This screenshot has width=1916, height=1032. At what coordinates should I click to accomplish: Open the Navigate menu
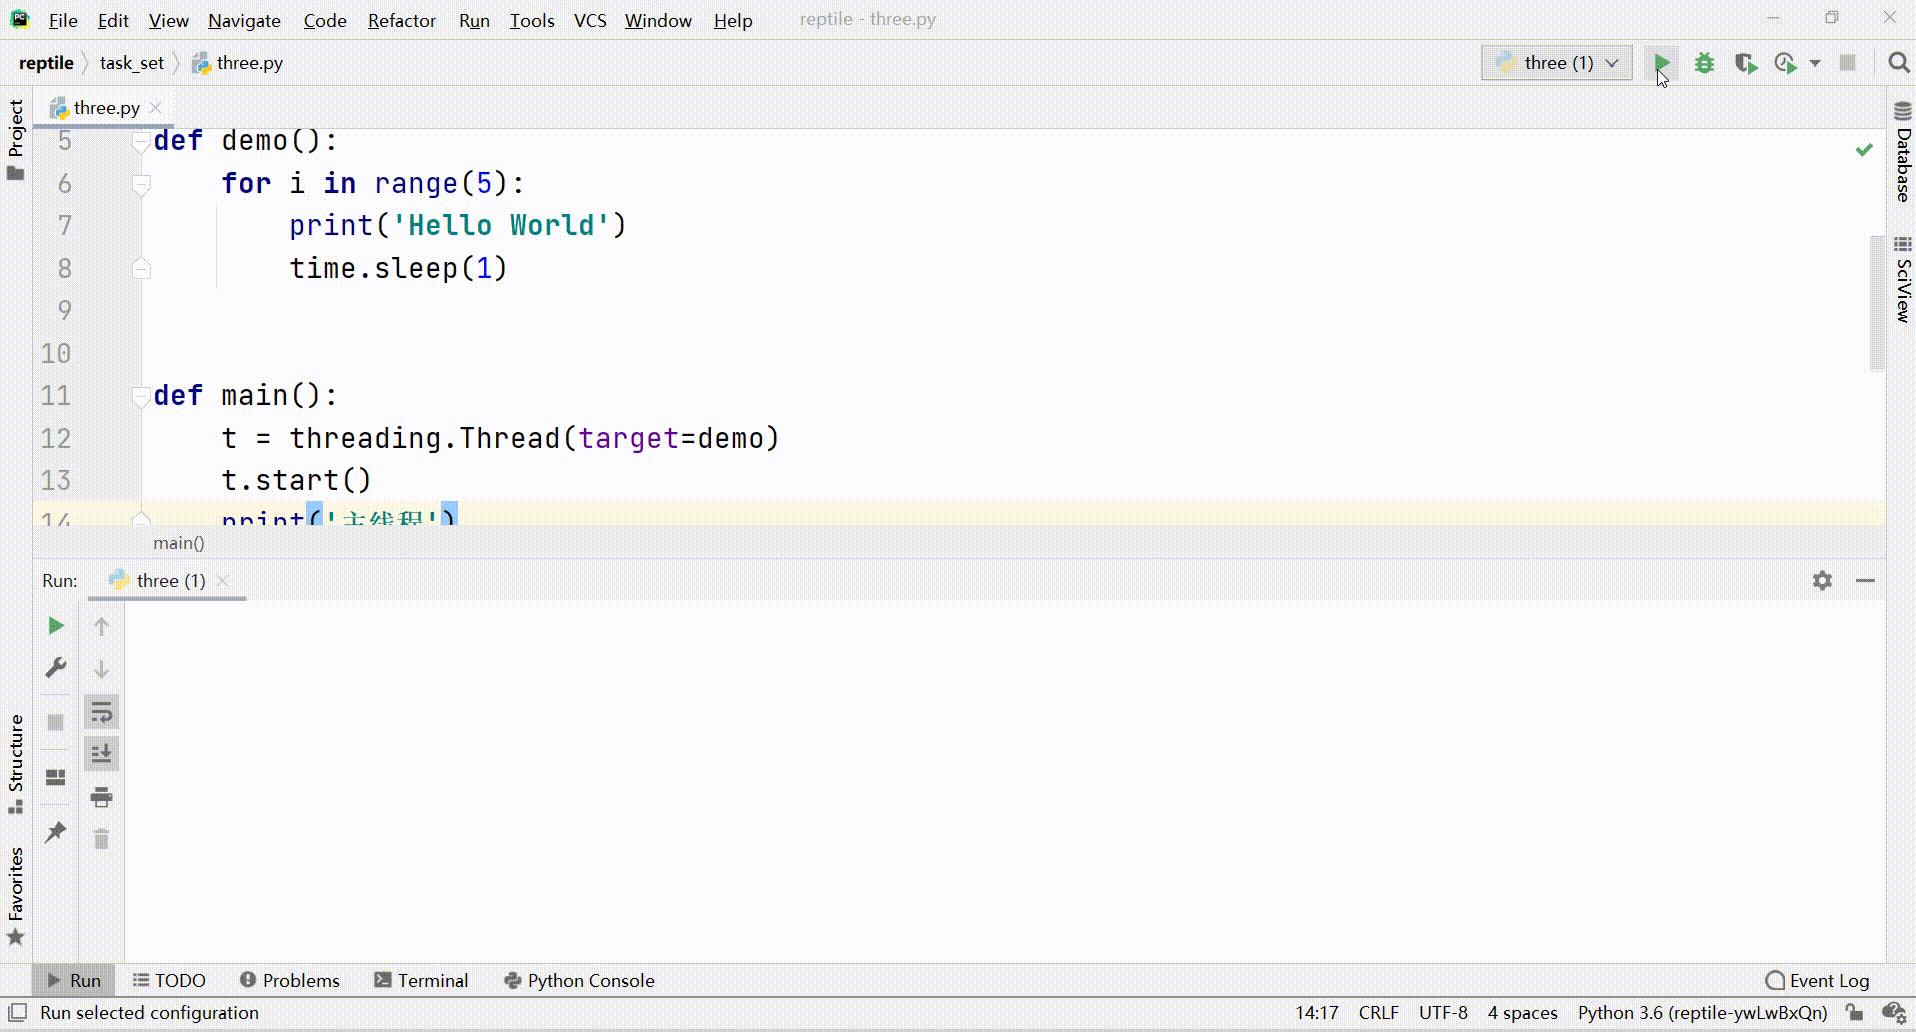click(x=244, y=20)
